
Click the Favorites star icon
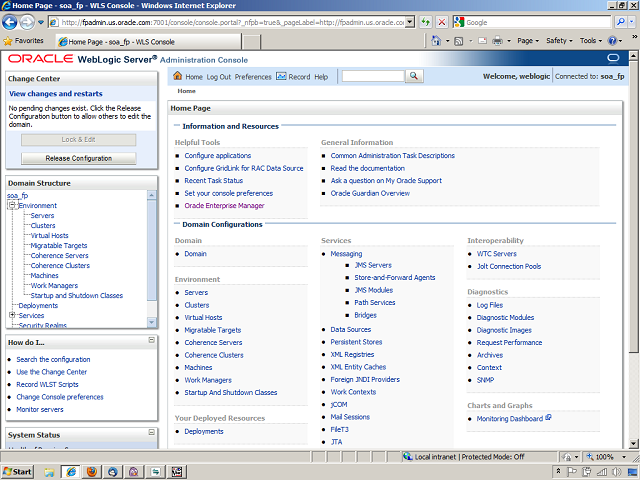(9, 41)
